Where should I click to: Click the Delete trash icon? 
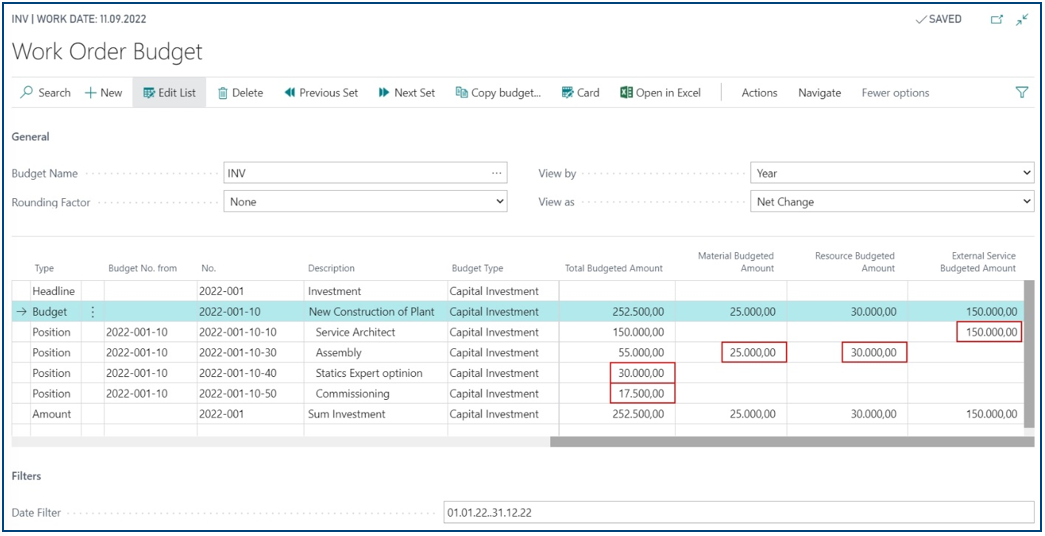coord(223,93)
